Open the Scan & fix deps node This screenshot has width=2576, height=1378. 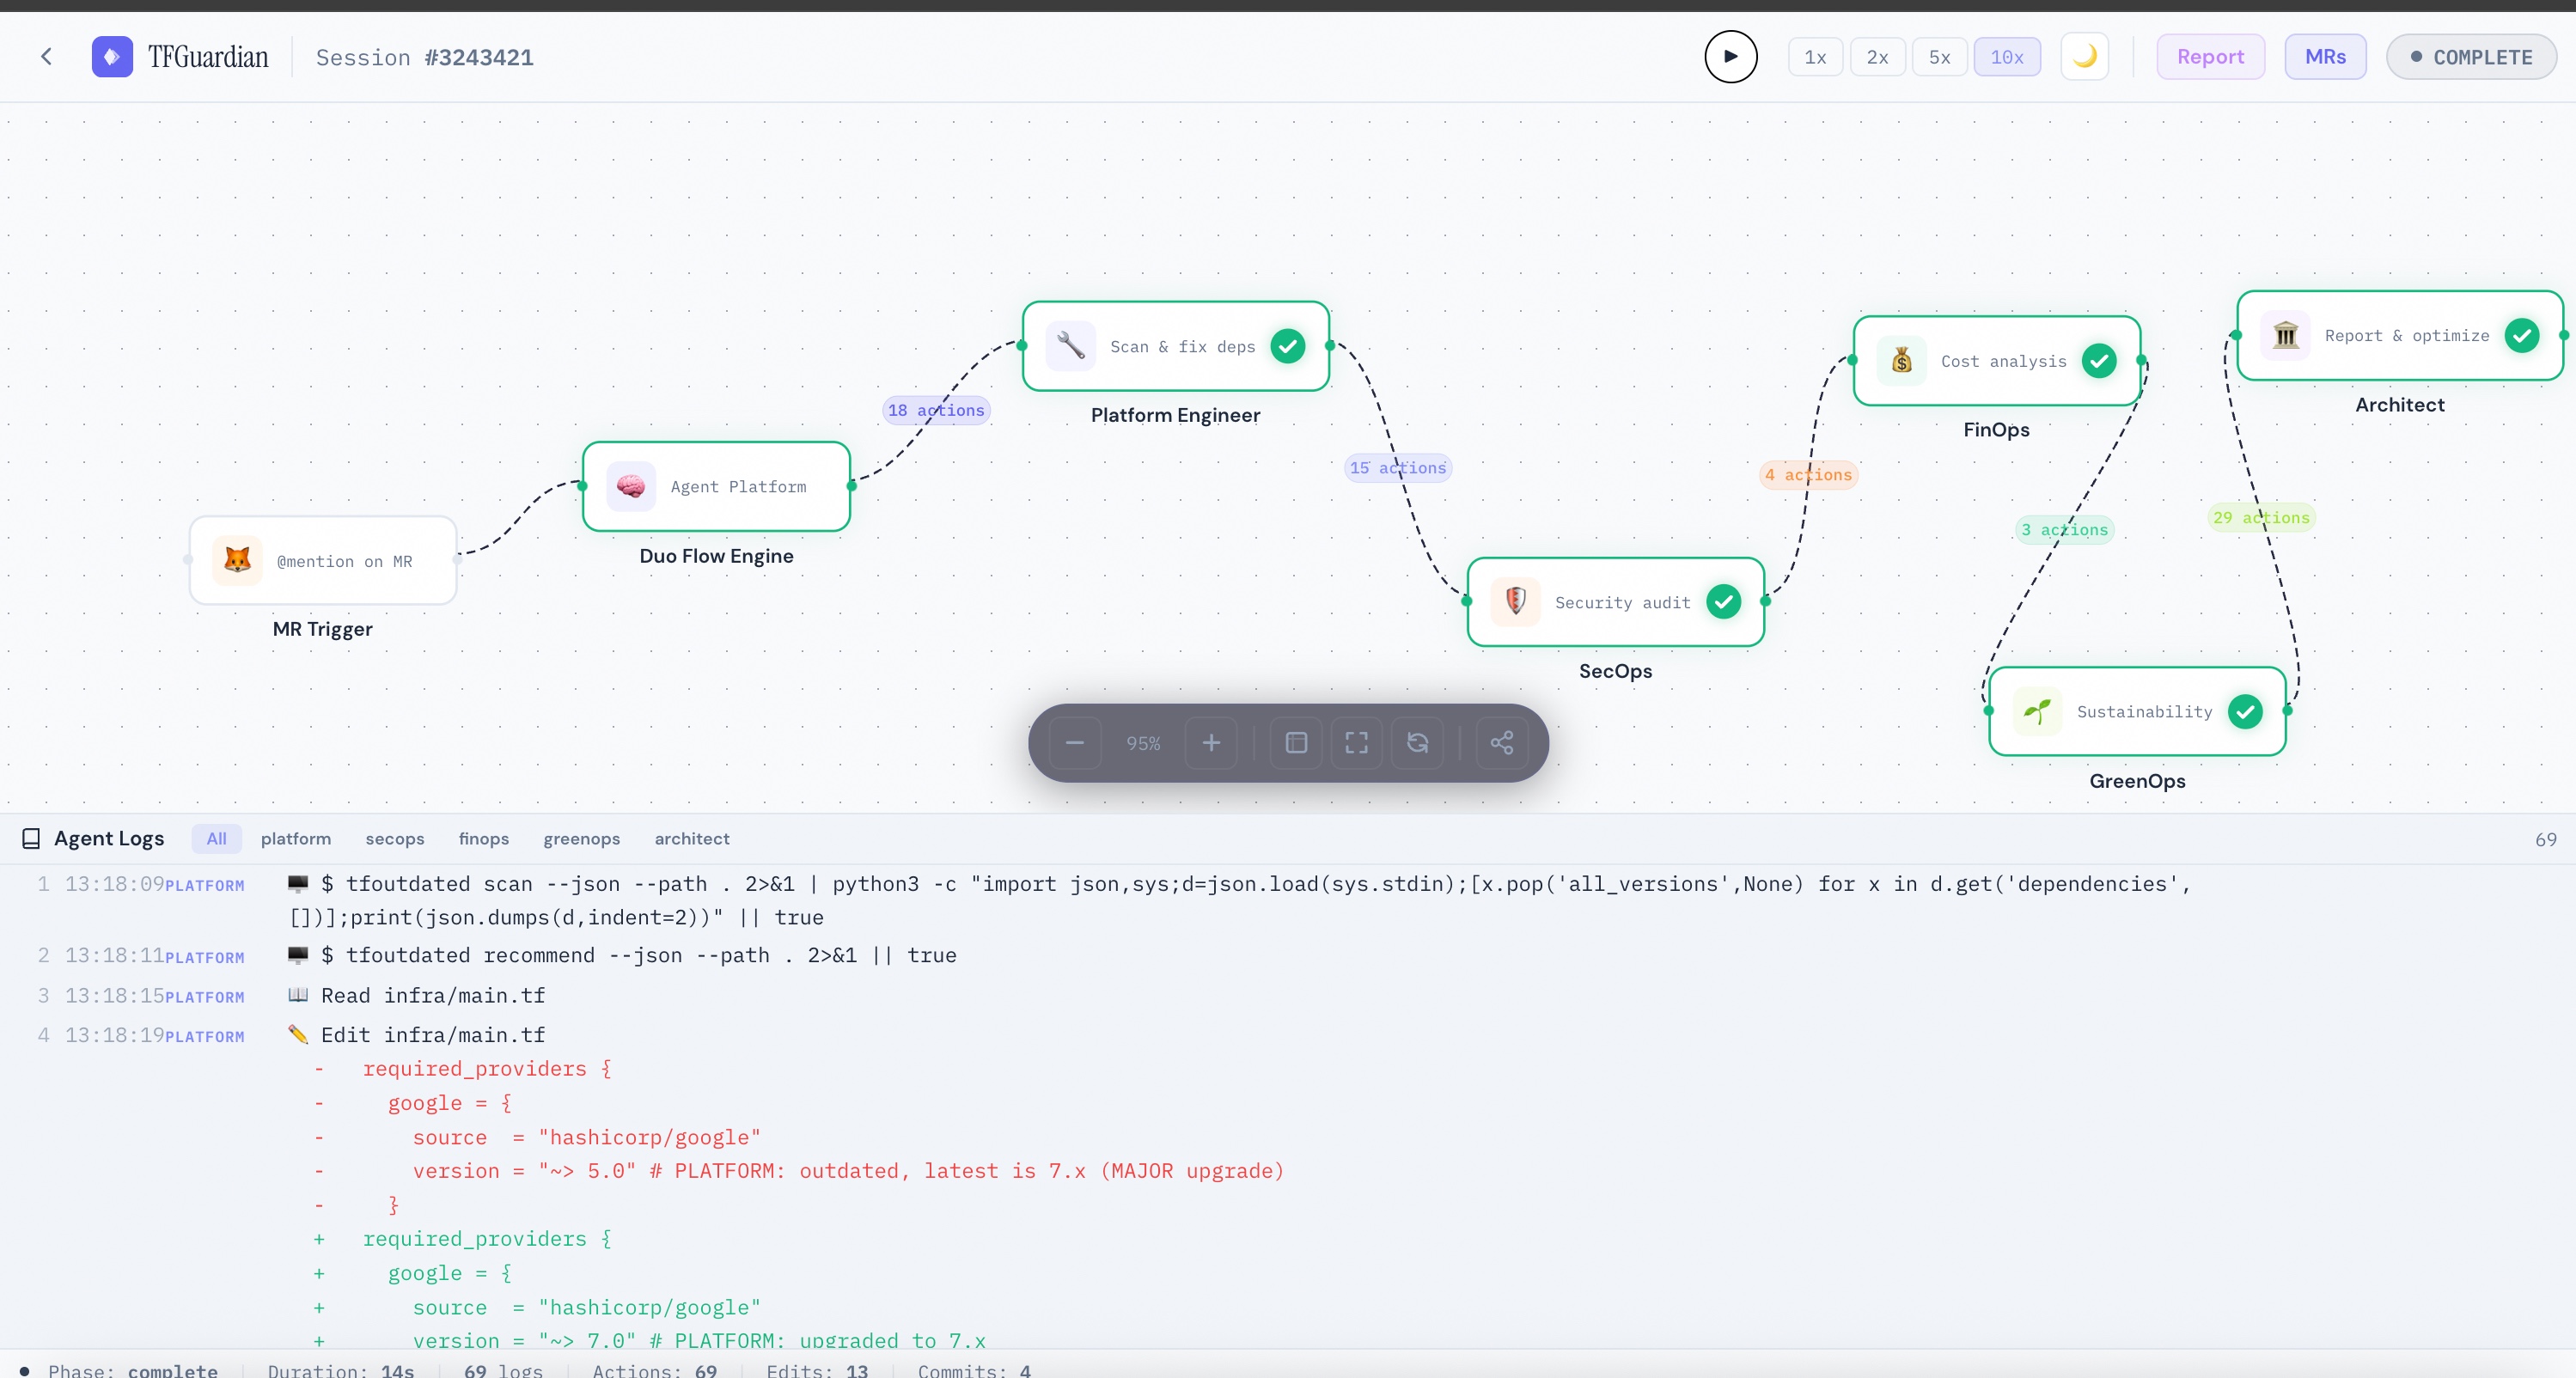(1176, 346)
